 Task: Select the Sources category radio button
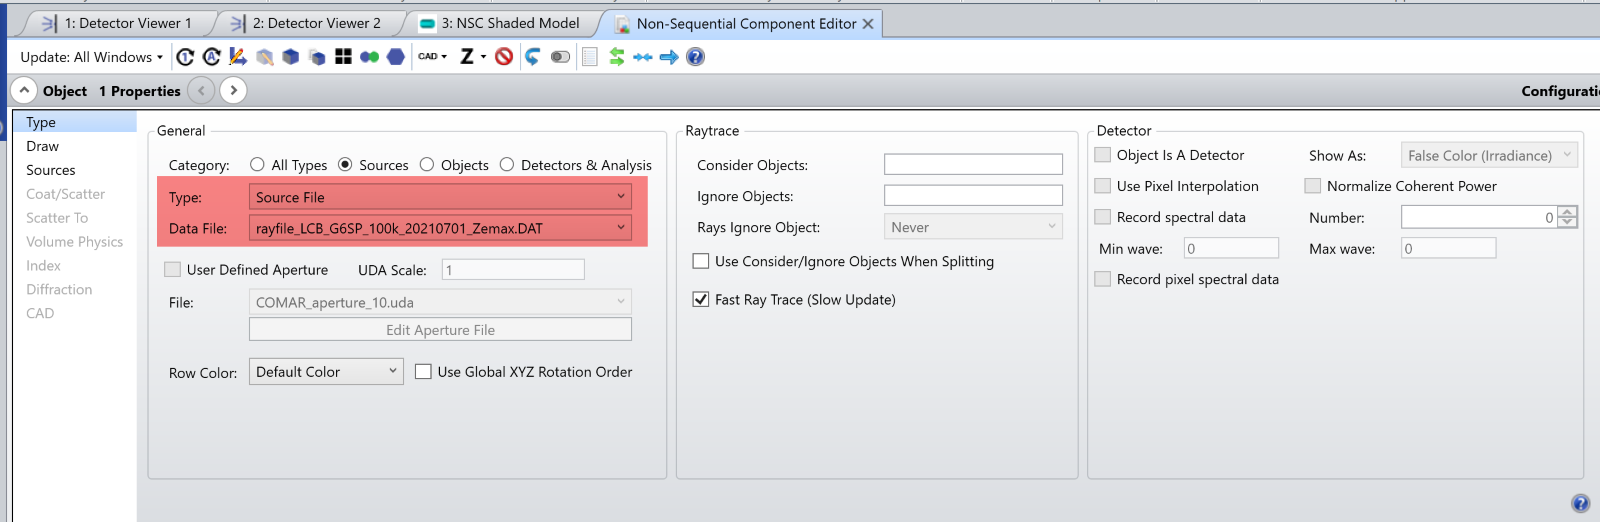[x=345, y=165]
